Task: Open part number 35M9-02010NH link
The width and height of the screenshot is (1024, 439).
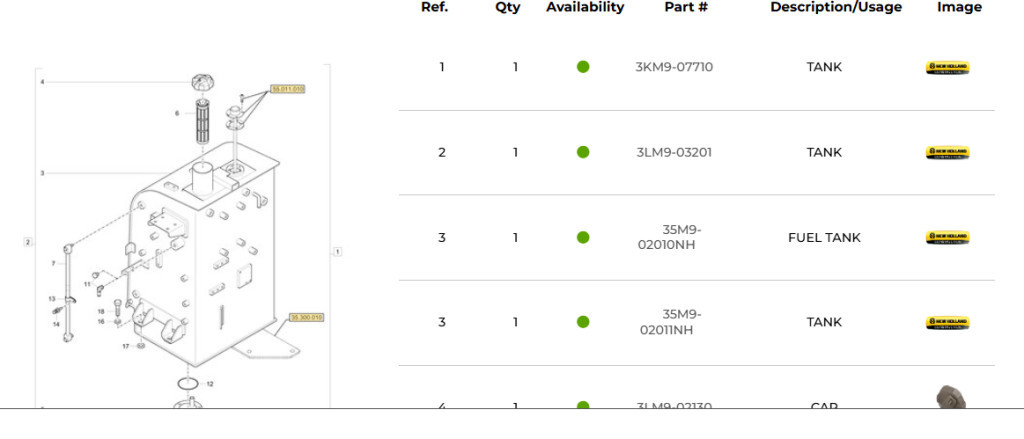Action: coord(670,238)
